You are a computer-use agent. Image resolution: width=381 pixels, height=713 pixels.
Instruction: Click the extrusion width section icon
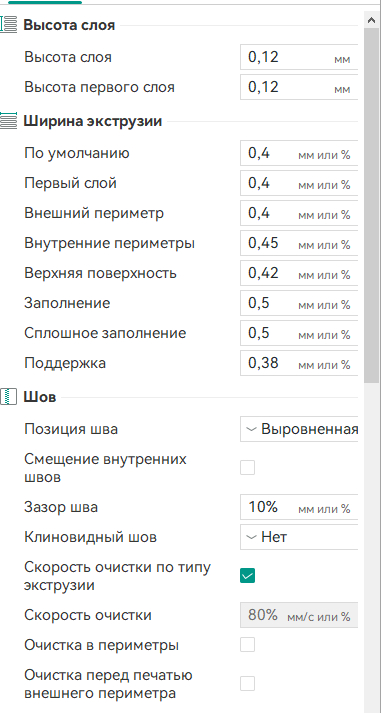point(9,121)
